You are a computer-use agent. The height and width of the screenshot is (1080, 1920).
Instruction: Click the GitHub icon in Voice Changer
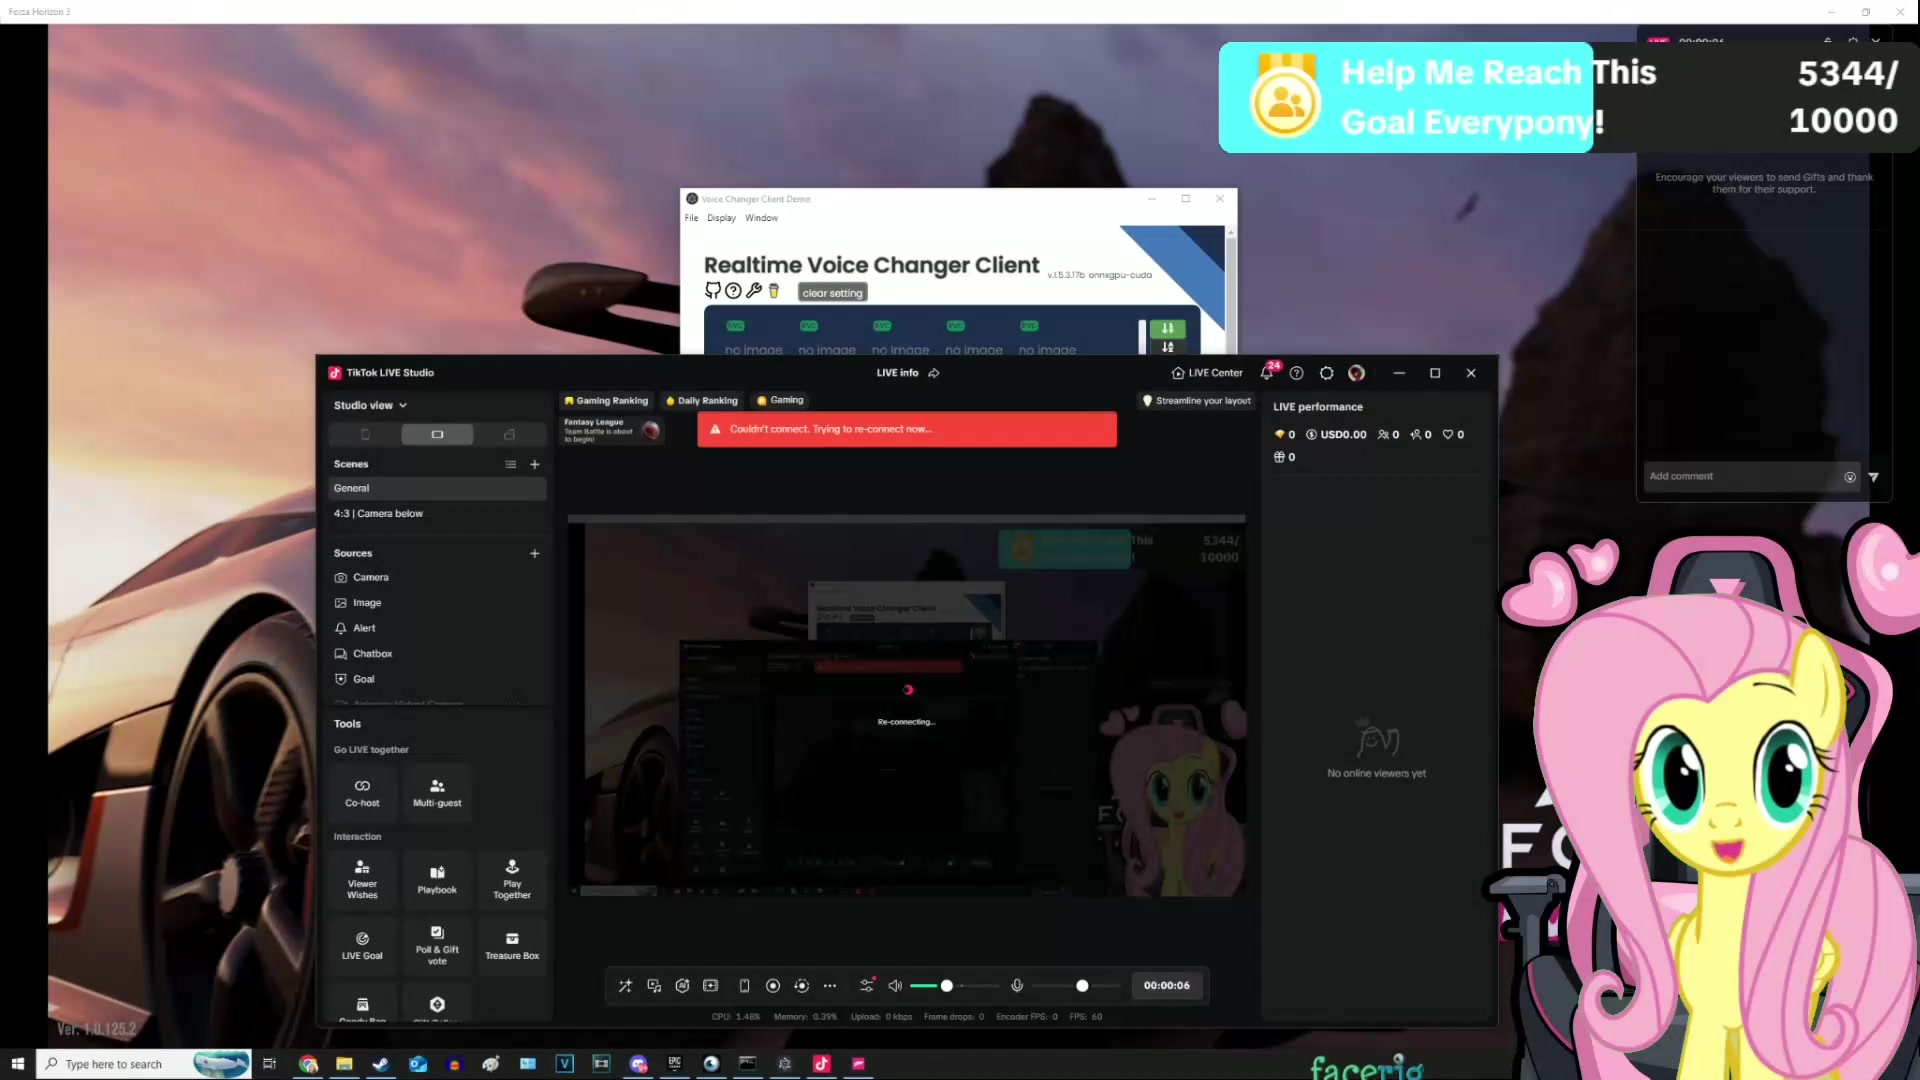point(712,290)
